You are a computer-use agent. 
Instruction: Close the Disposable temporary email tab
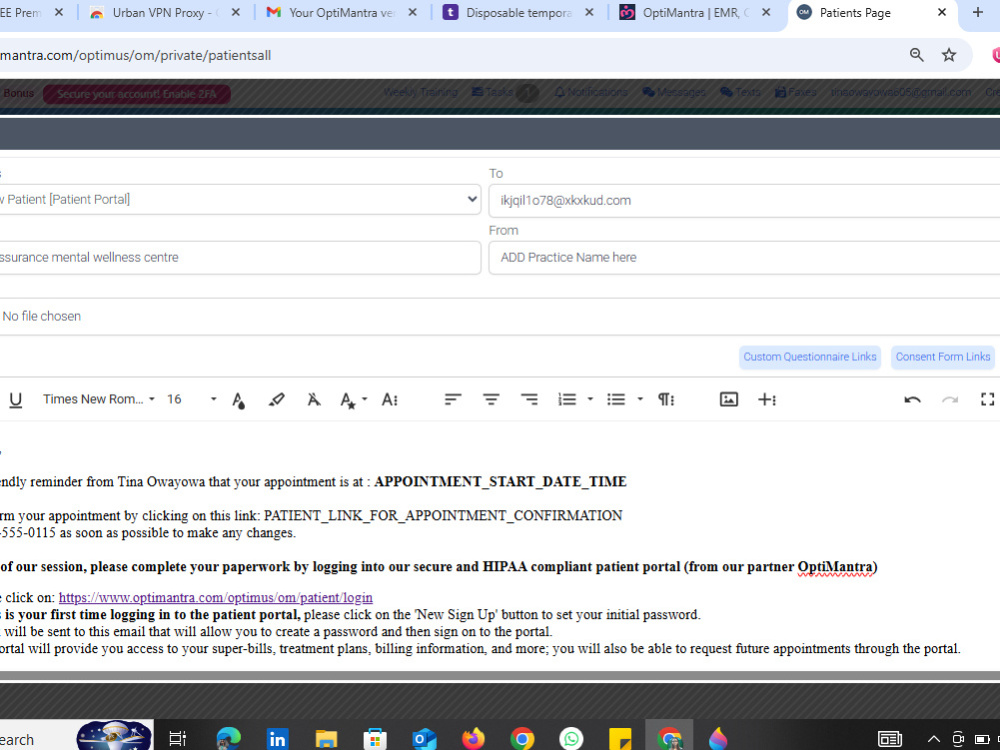click(x=589, y=13)
